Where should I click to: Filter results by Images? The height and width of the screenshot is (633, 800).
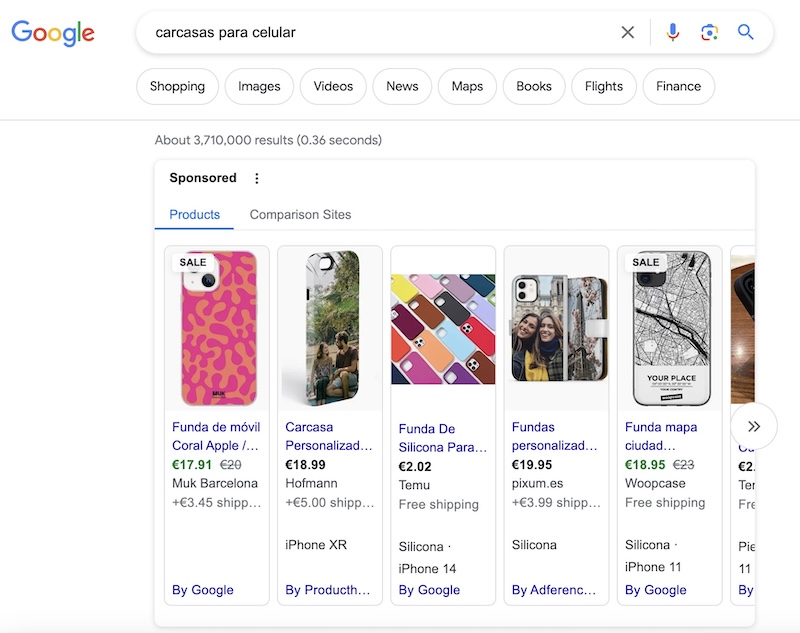click(x=259, y=86)
